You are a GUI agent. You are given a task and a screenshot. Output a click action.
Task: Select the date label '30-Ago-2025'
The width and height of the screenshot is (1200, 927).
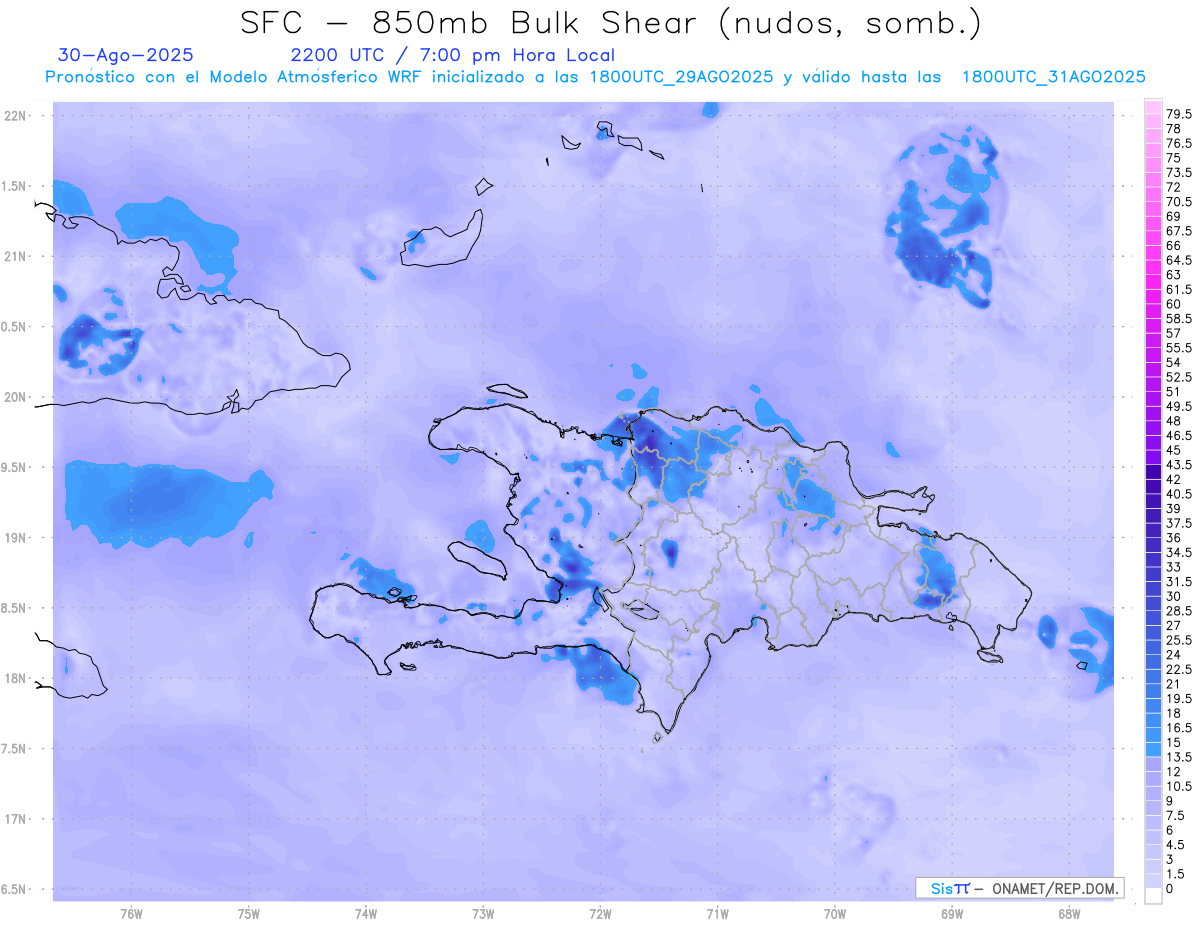(125, 55)
